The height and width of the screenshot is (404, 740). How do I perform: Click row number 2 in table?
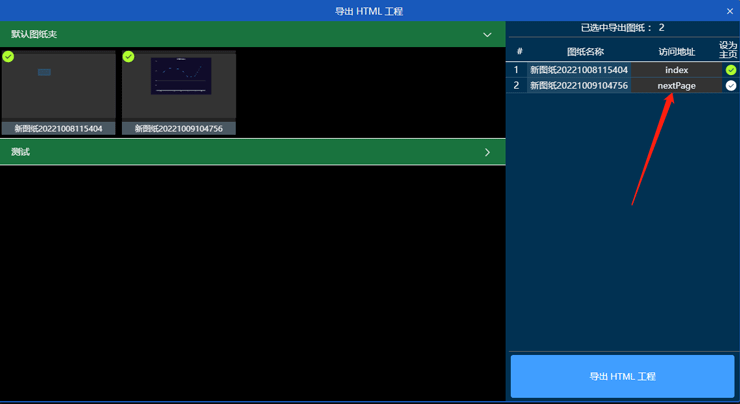(516, 85)
